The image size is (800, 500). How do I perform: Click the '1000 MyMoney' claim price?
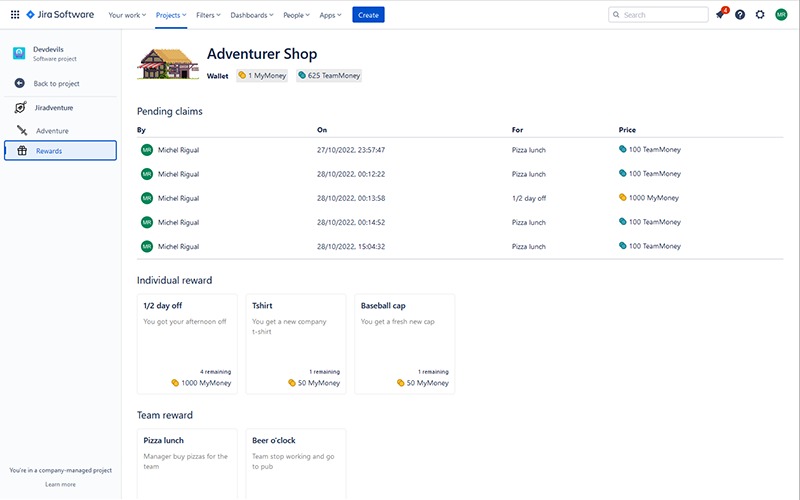pos(654,197)
